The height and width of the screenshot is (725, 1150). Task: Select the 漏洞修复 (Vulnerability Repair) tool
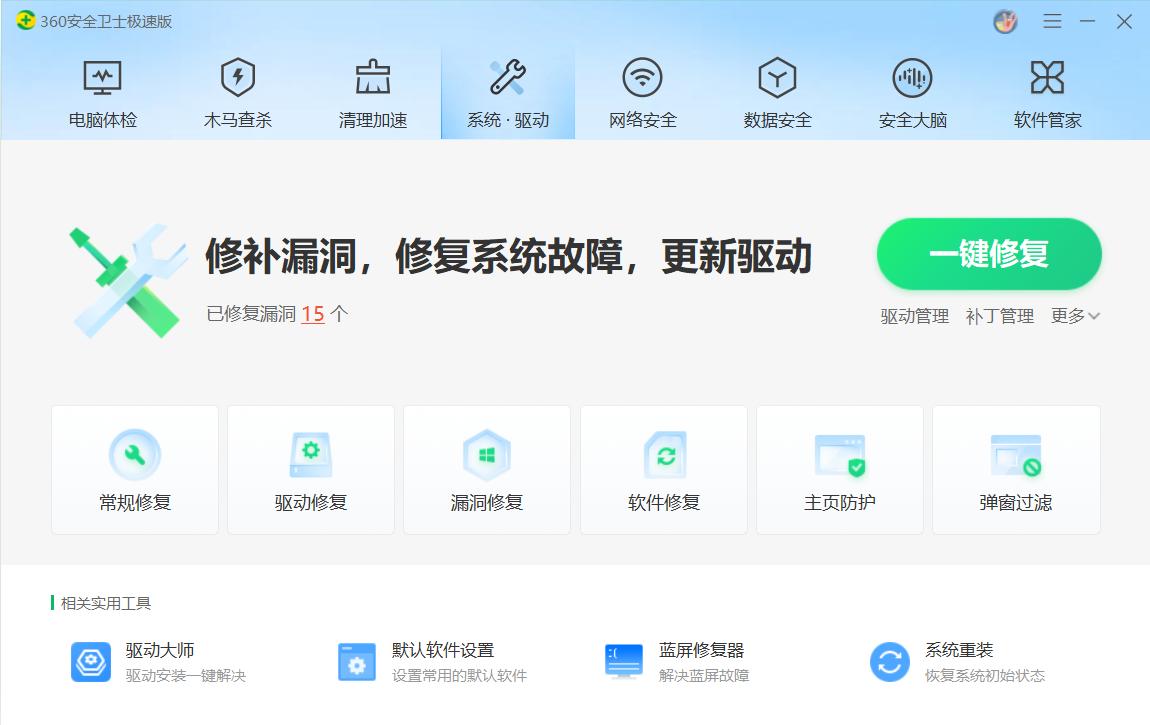click(x=487, y=469)
